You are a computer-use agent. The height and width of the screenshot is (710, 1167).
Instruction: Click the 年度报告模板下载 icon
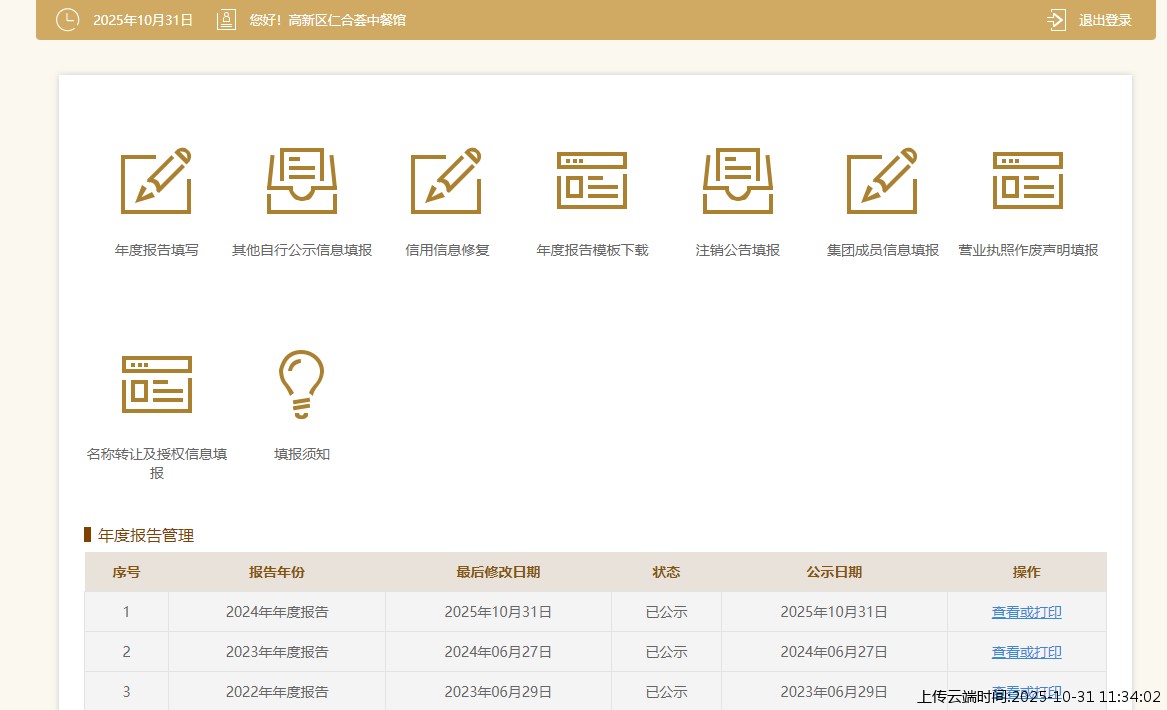pyautogui.click(x=592, y=181)
